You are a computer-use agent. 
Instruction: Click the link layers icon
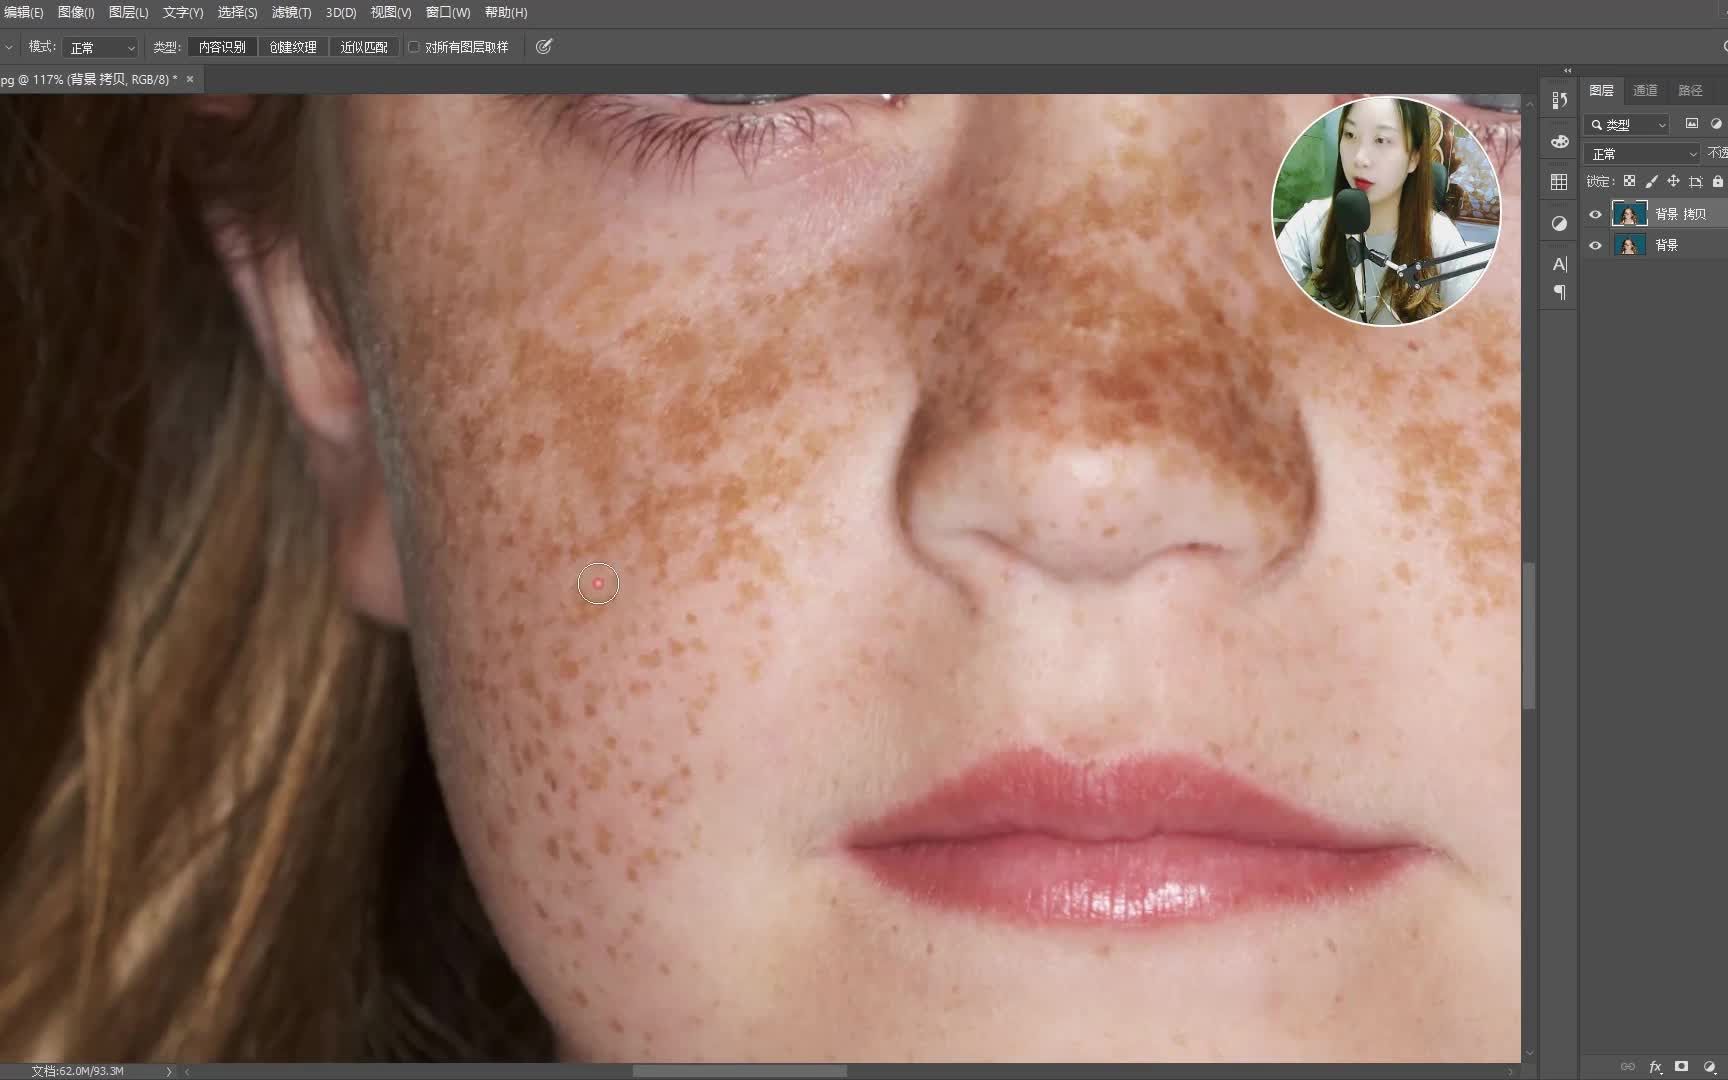click(1628, 1067)
